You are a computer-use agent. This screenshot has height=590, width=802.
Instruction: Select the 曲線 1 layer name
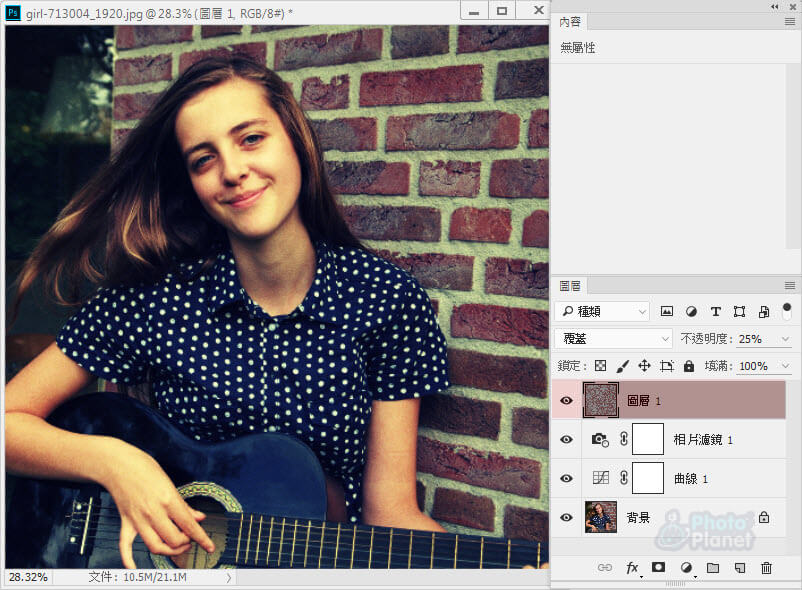(690, 479)
